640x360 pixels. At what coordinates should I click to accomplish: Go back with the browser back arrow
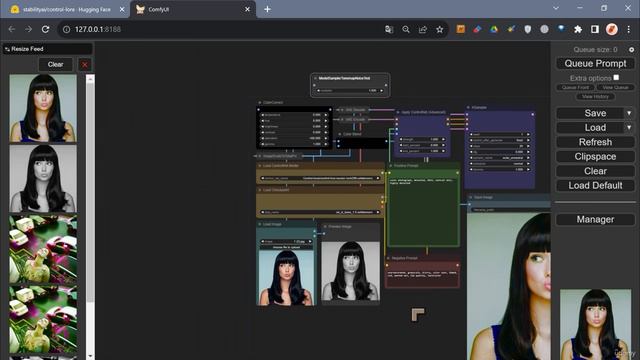[x=11, y=29]
